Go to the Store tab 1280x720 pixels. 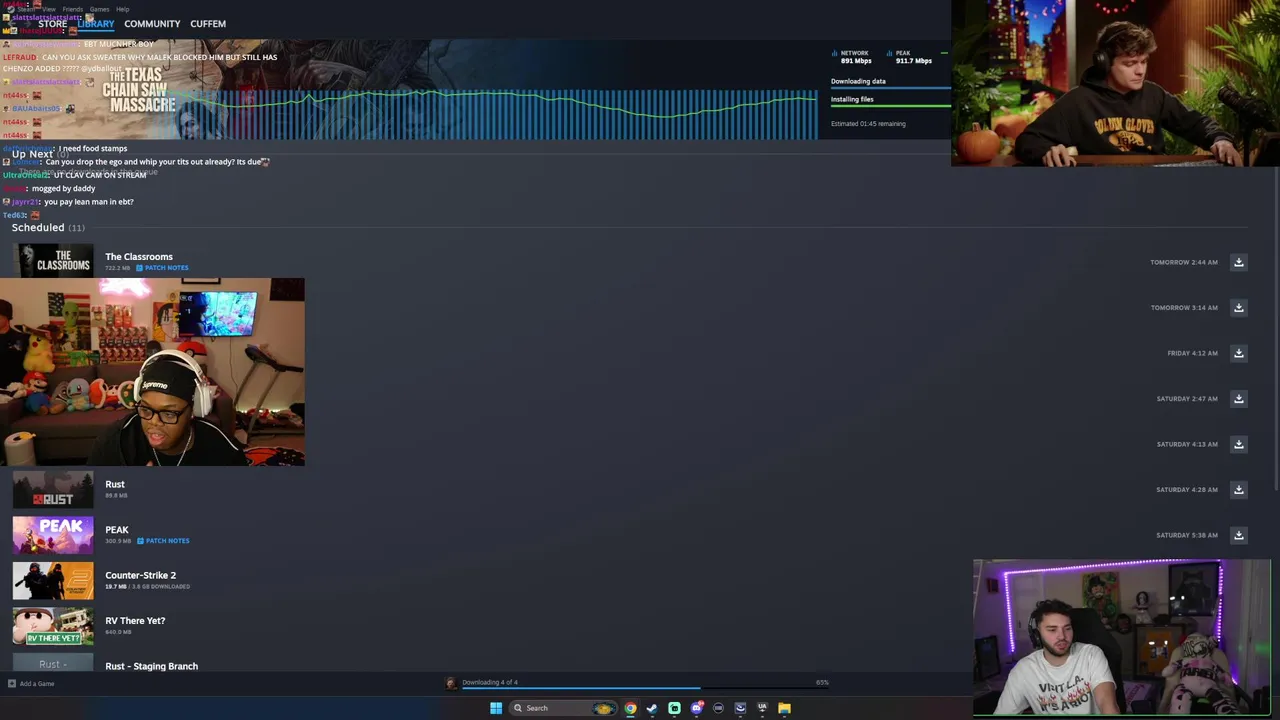52,24
